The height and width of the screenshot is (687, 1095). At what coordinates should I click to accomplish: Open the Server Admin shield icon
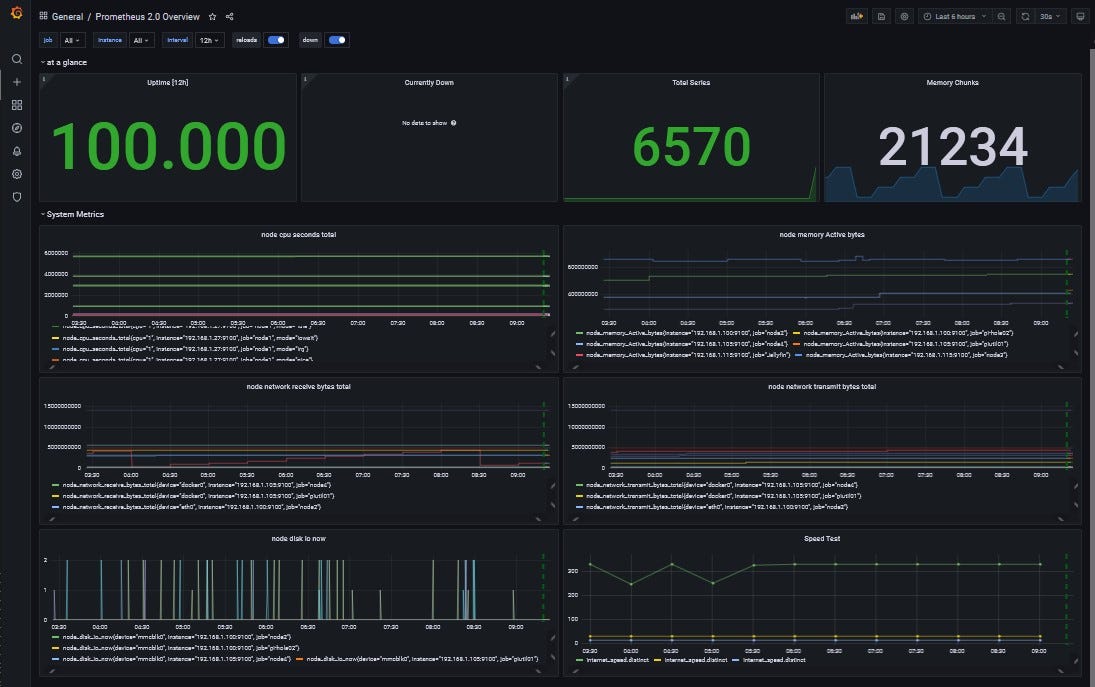(17, 197)
